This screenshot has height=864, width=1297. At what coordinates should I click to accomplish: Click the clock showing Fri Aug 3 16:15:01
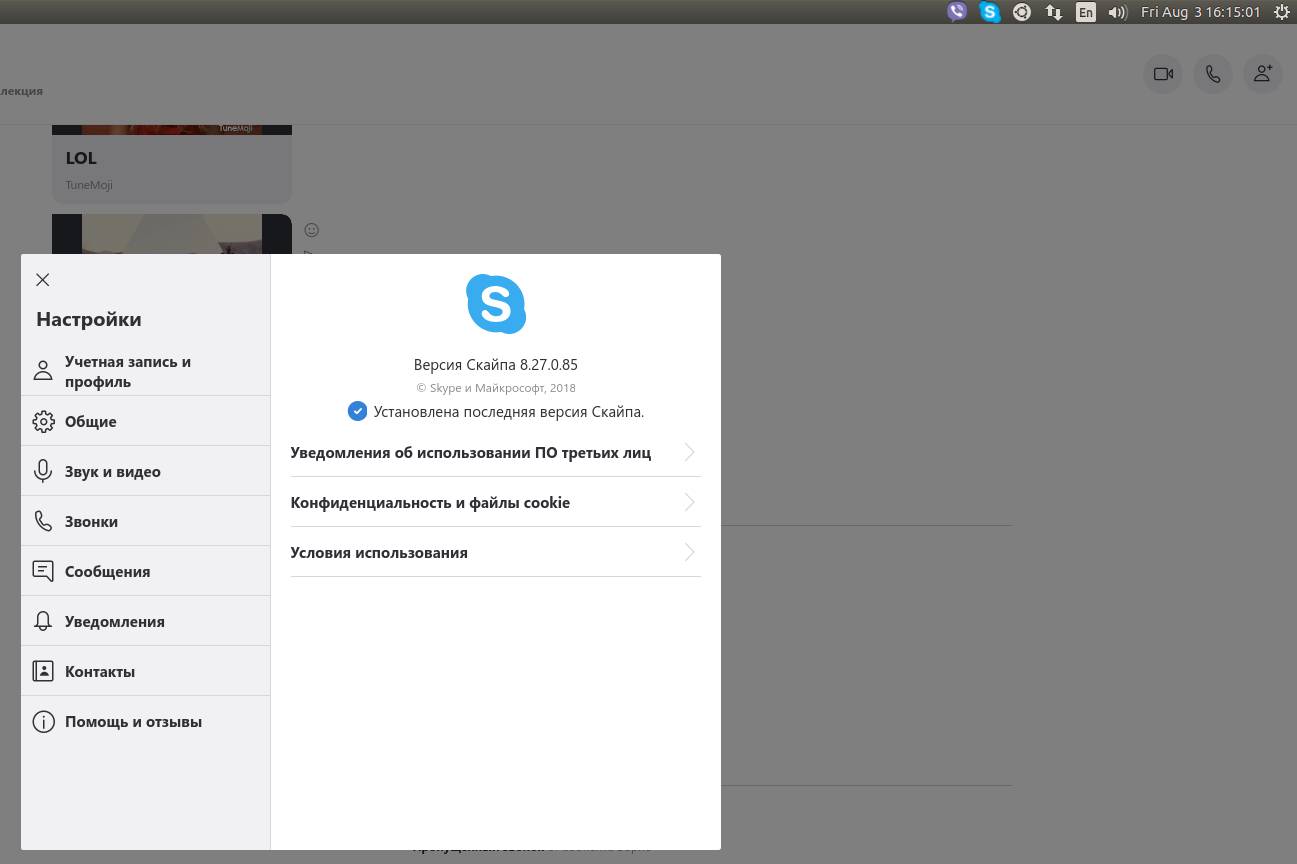[x=1201, y=12]
